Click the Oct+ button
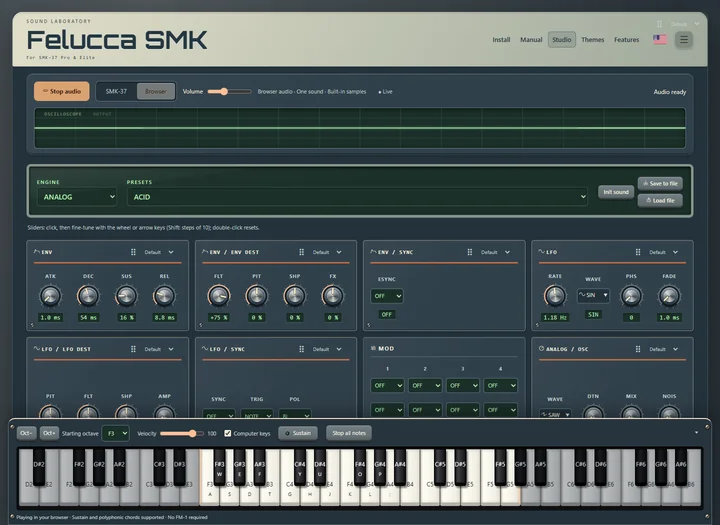720x525 pixels. tap(49, 433)
